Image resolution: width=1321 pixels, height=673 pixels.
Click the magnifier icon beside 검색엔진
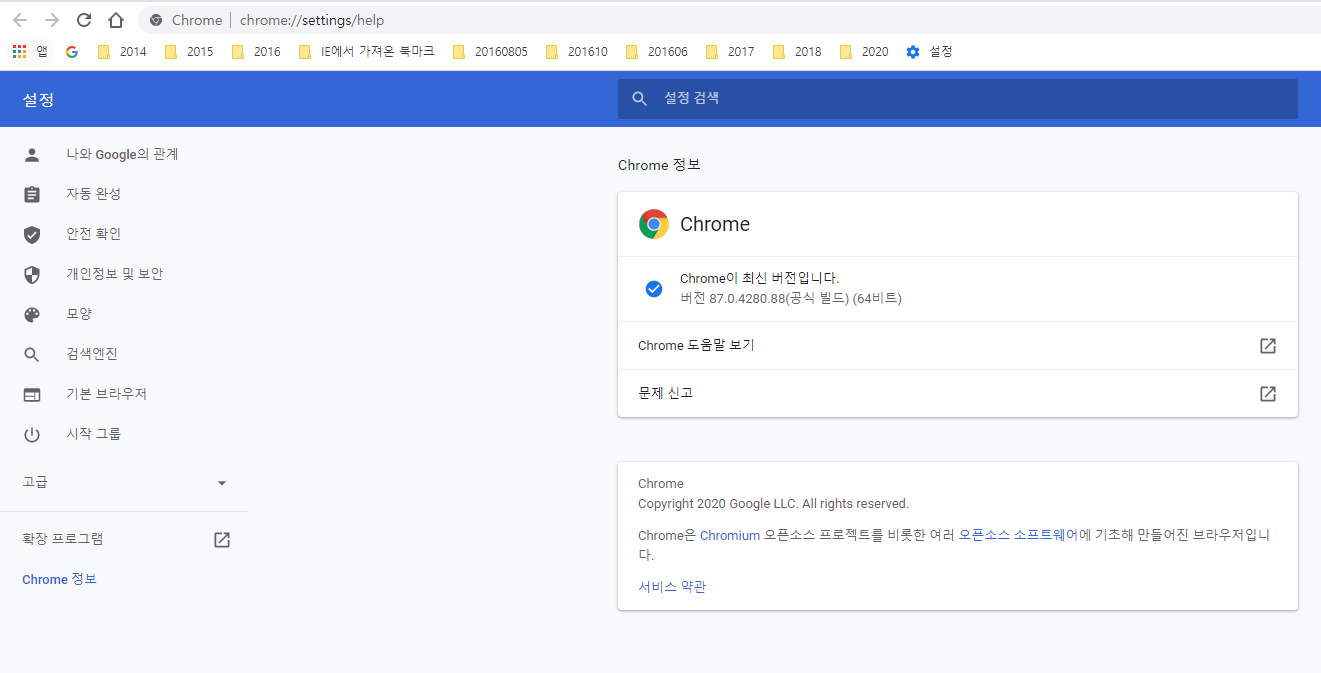point(32,355)
